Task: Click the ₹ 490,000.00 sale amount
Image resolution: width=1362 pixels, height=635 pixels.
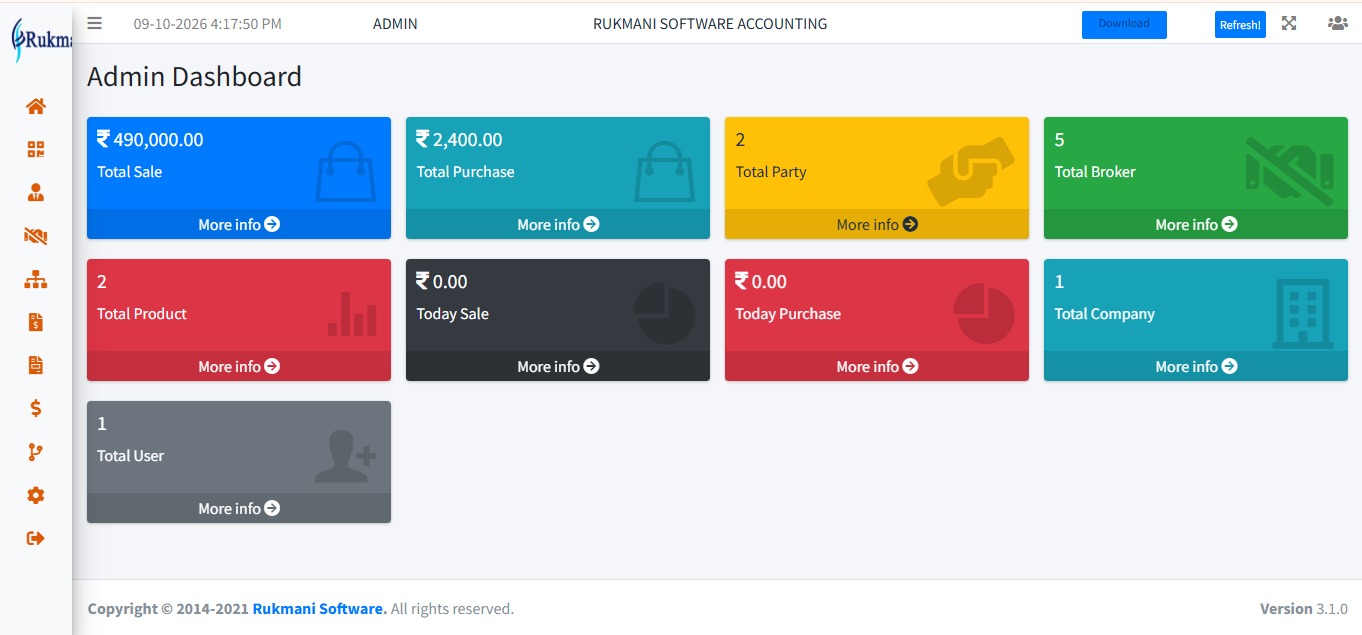Action: pyautogui.click(x=150, y=139)
